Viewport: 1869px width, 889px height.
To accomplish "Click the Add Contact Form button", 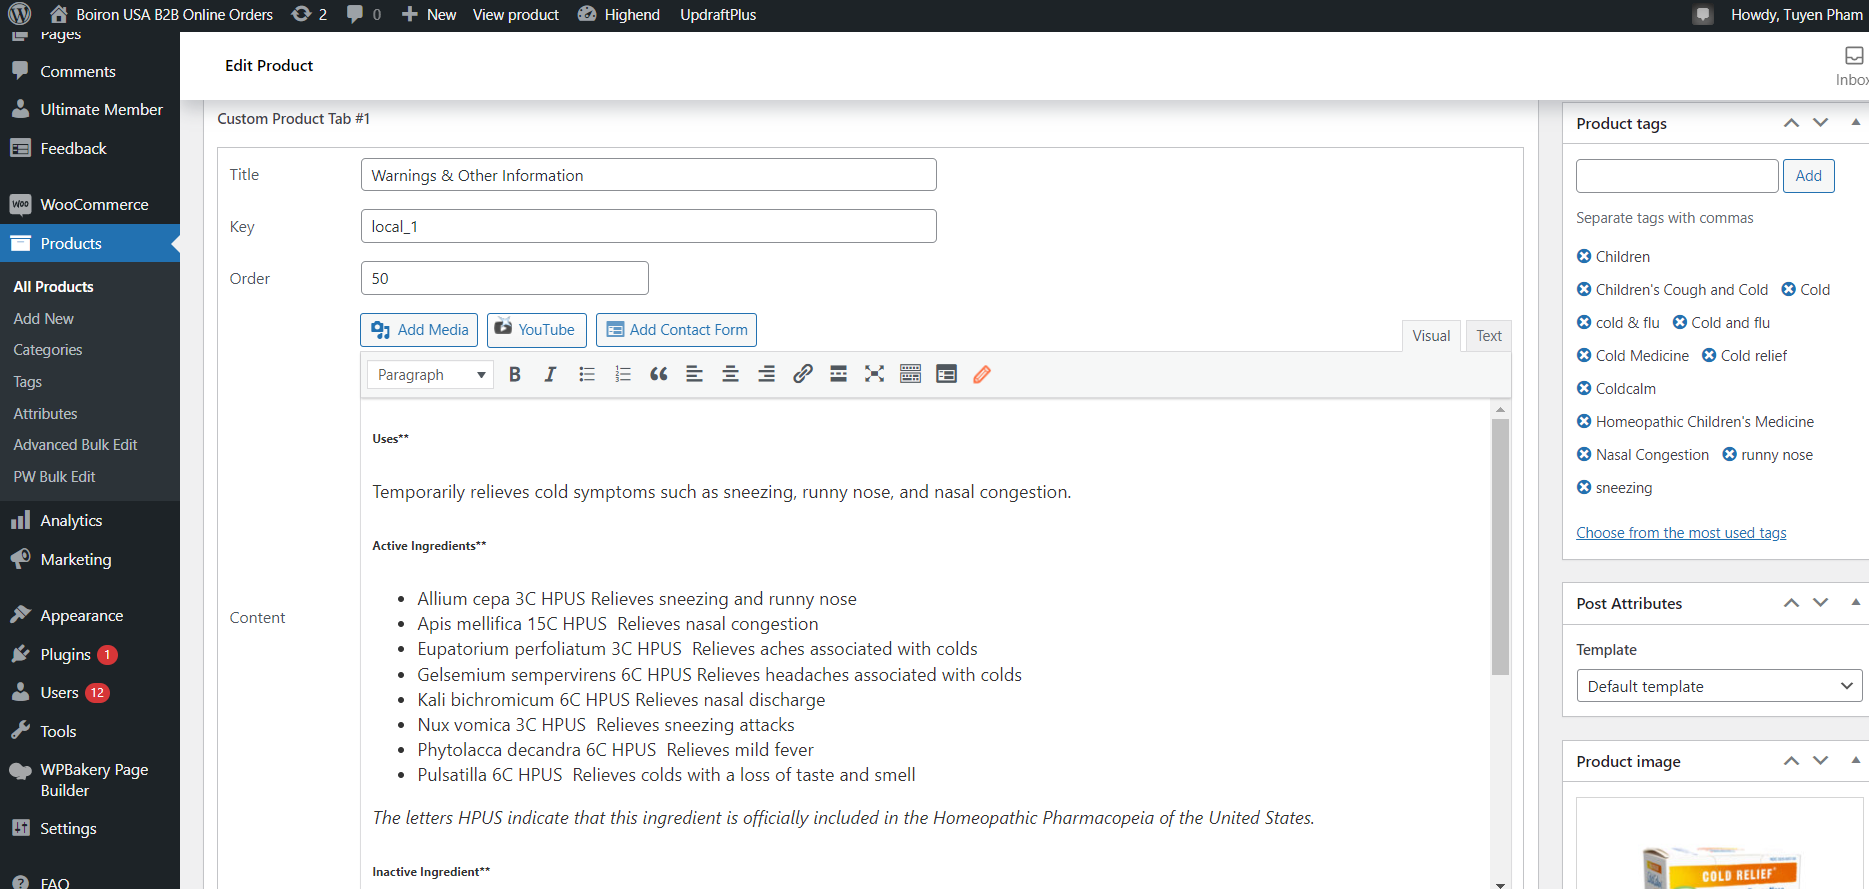I will [x=677, y=330].
